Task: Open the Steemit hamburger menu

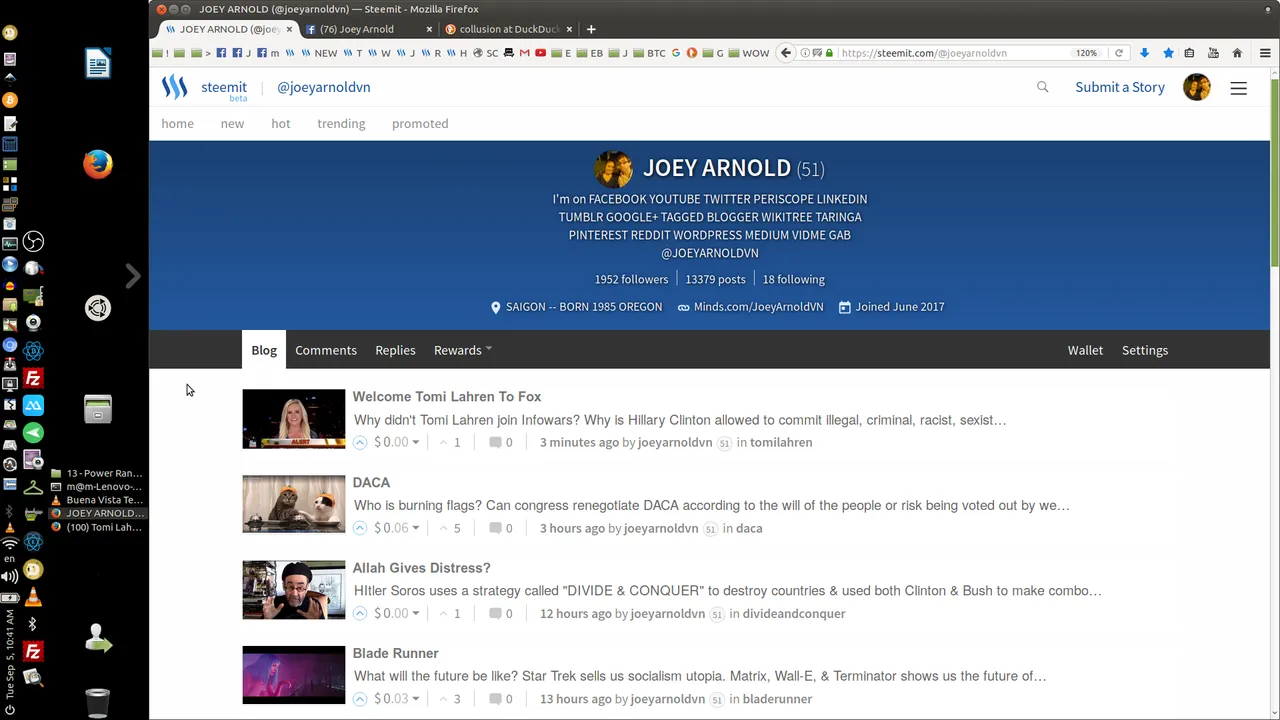Action: click(1238, 88)
